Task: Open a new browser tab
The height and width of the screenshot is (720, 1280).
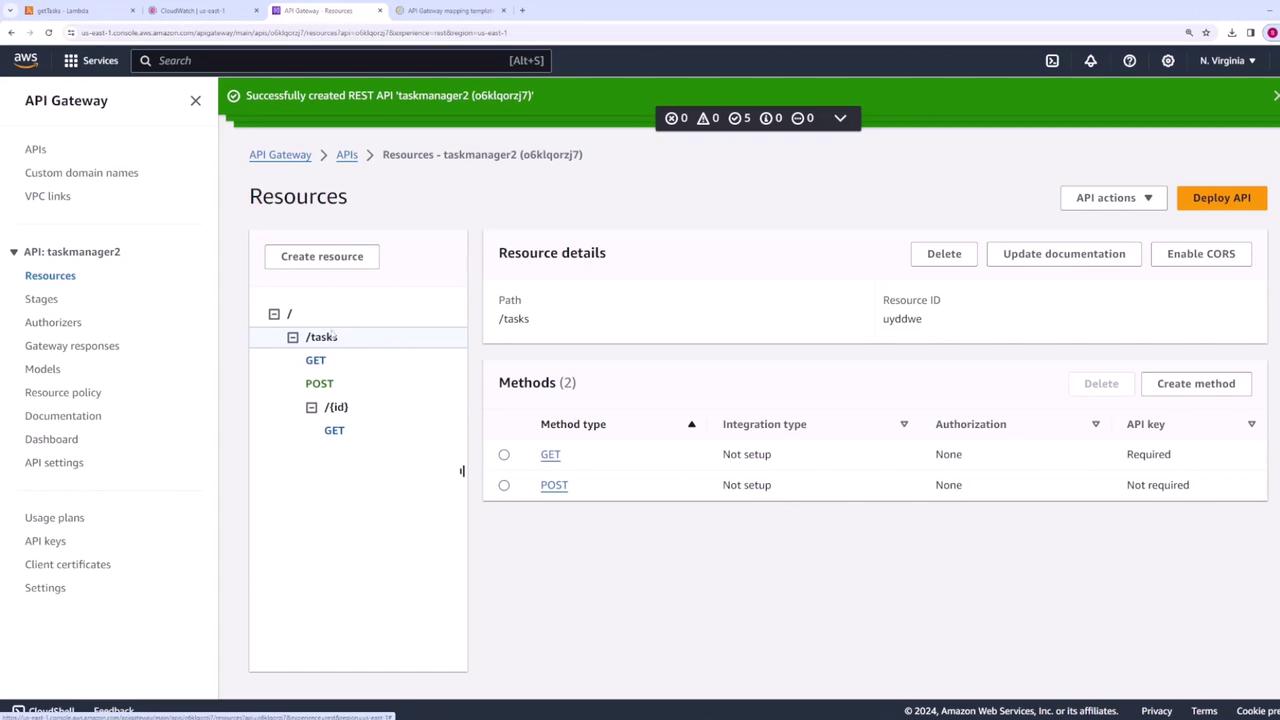Action: [x=522, y=10]
